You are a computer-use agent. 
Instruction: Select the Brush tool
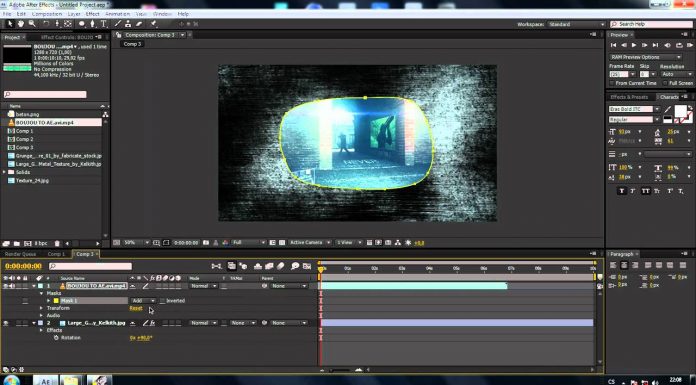tap(118, 24)
